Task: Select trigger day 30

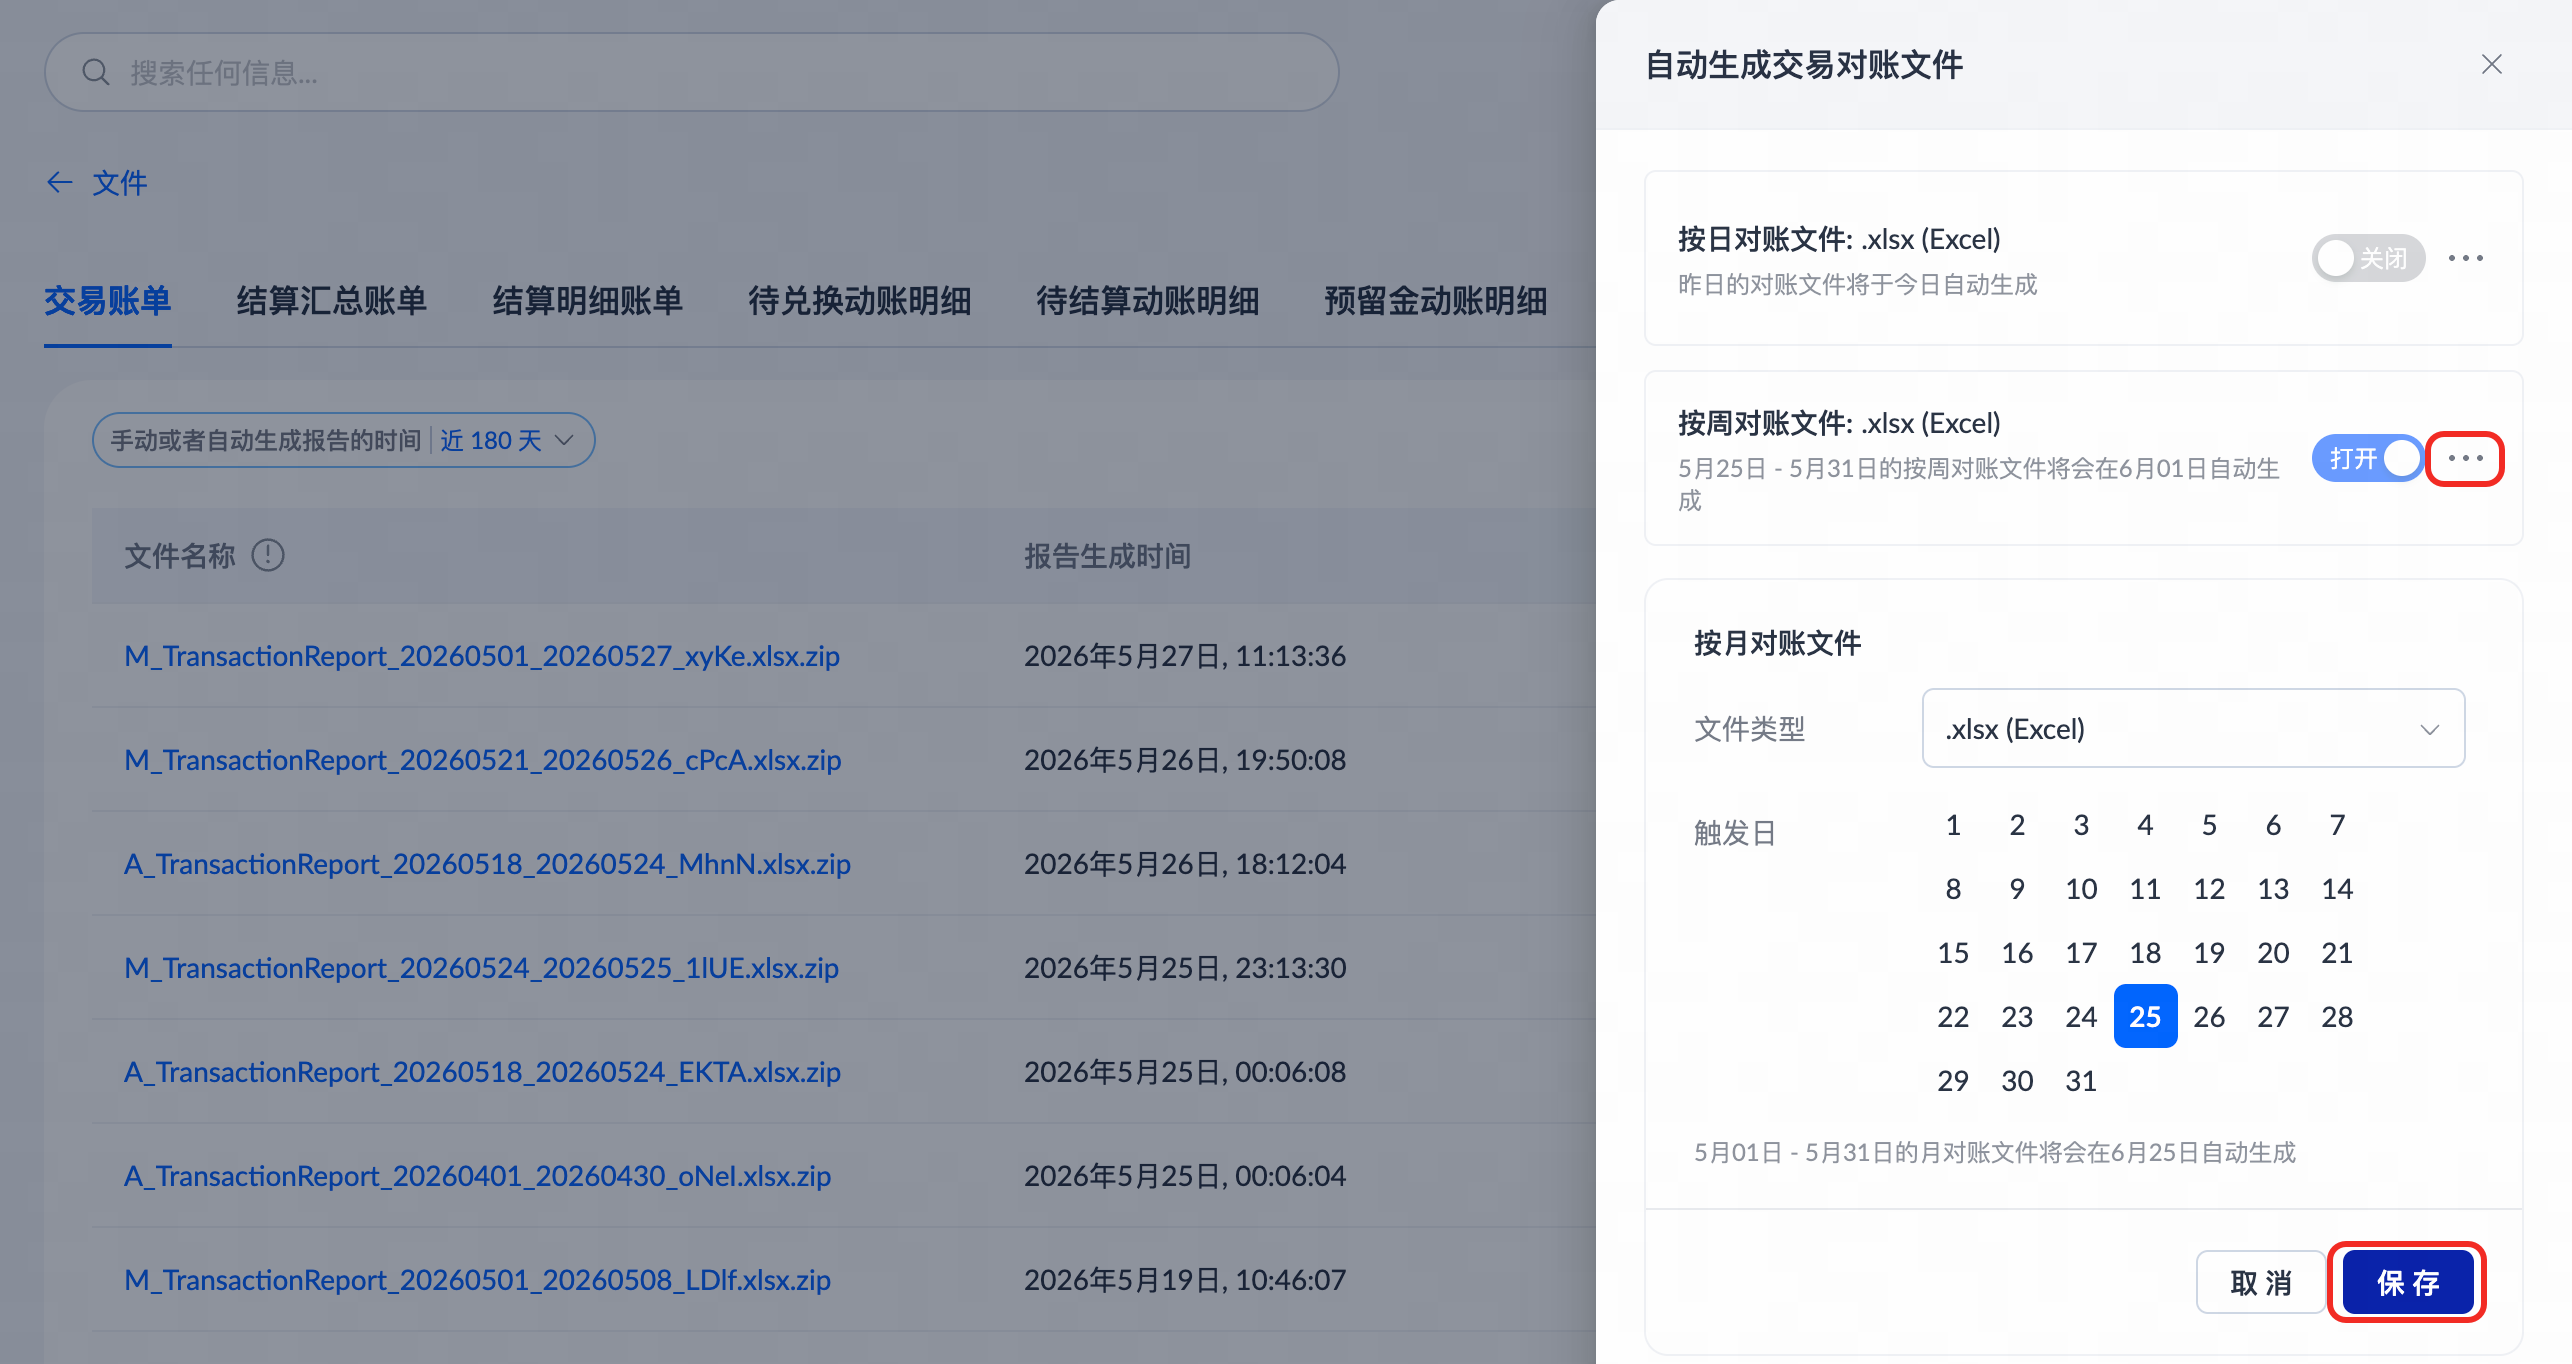Action: coord(2017,1080)
